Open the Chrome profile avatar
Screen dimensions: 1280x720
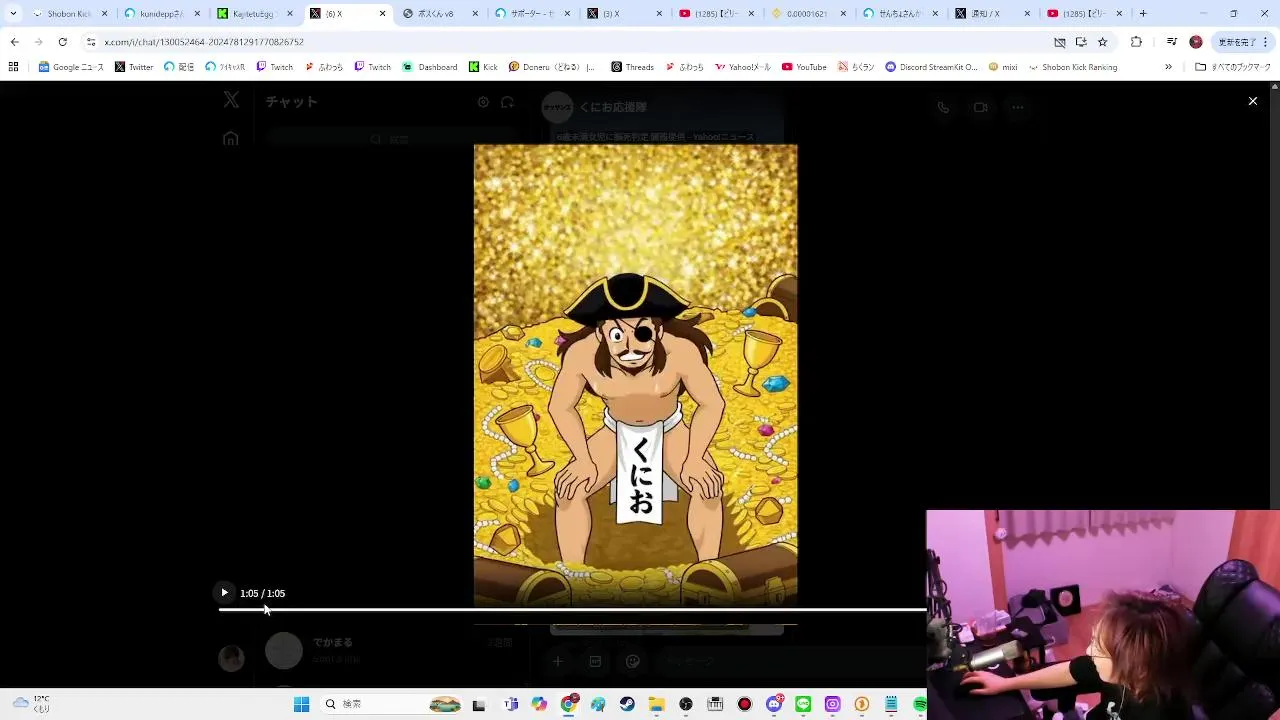[x=1195, y=42]
